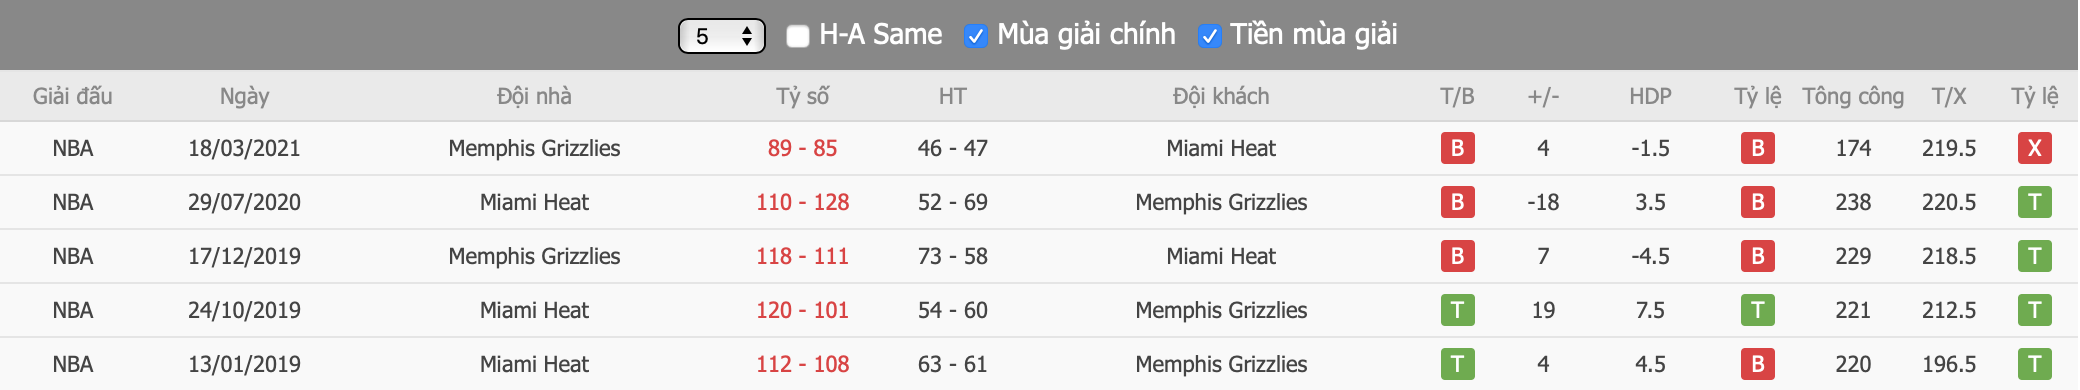
Task: Open the 120 - 101 score link
Action: [802, 310]
